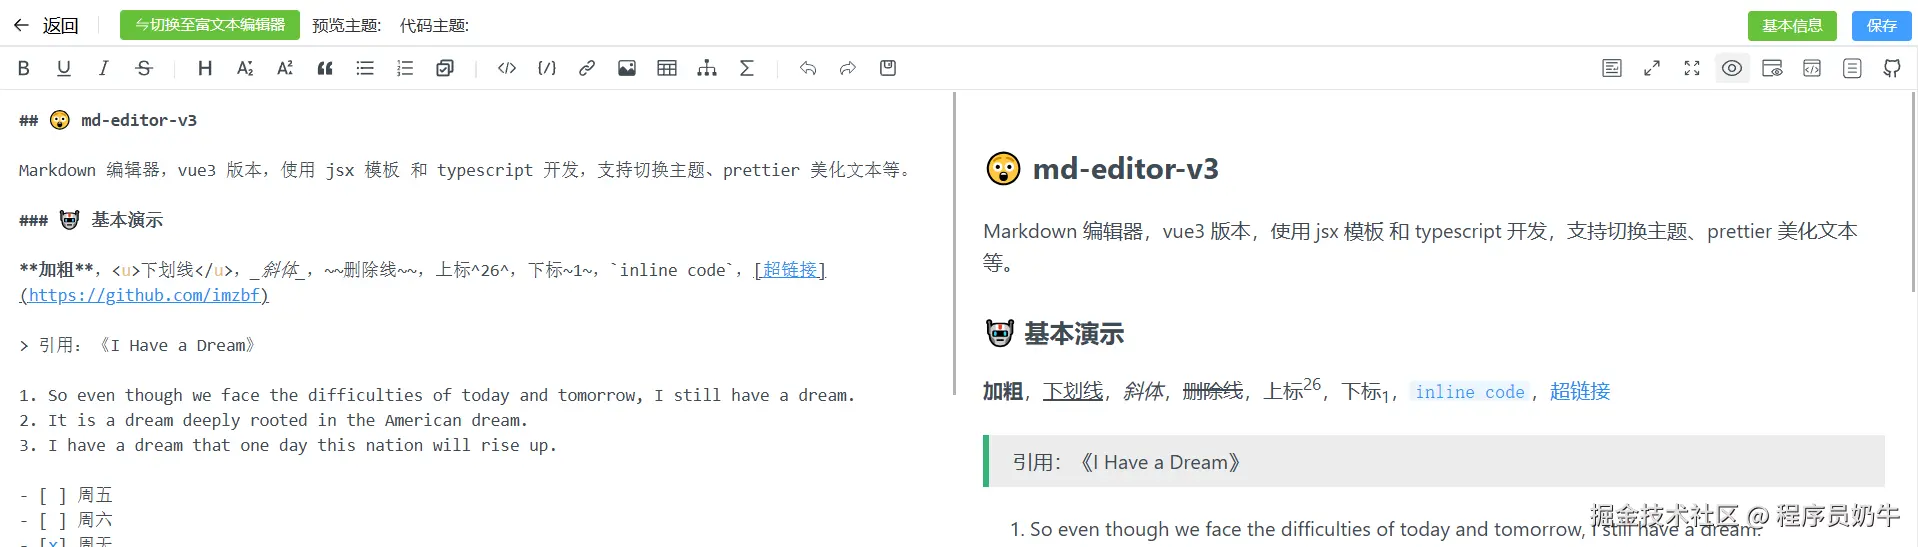The height and width of the screenshot is (547, 1918).
Task: Format the text with prettier
Action: click(x=1612, y=68)
